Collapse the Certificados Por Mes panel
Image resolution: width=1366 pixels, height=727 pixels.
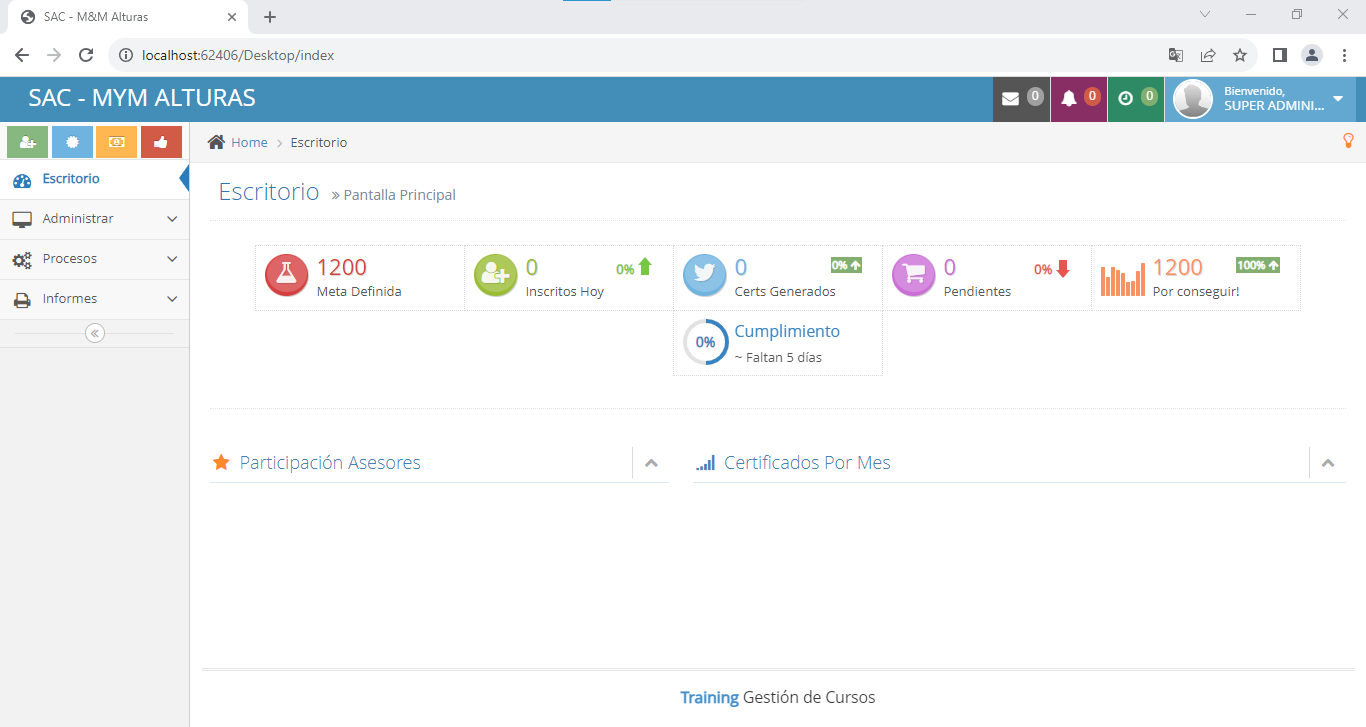point(1328,463)
